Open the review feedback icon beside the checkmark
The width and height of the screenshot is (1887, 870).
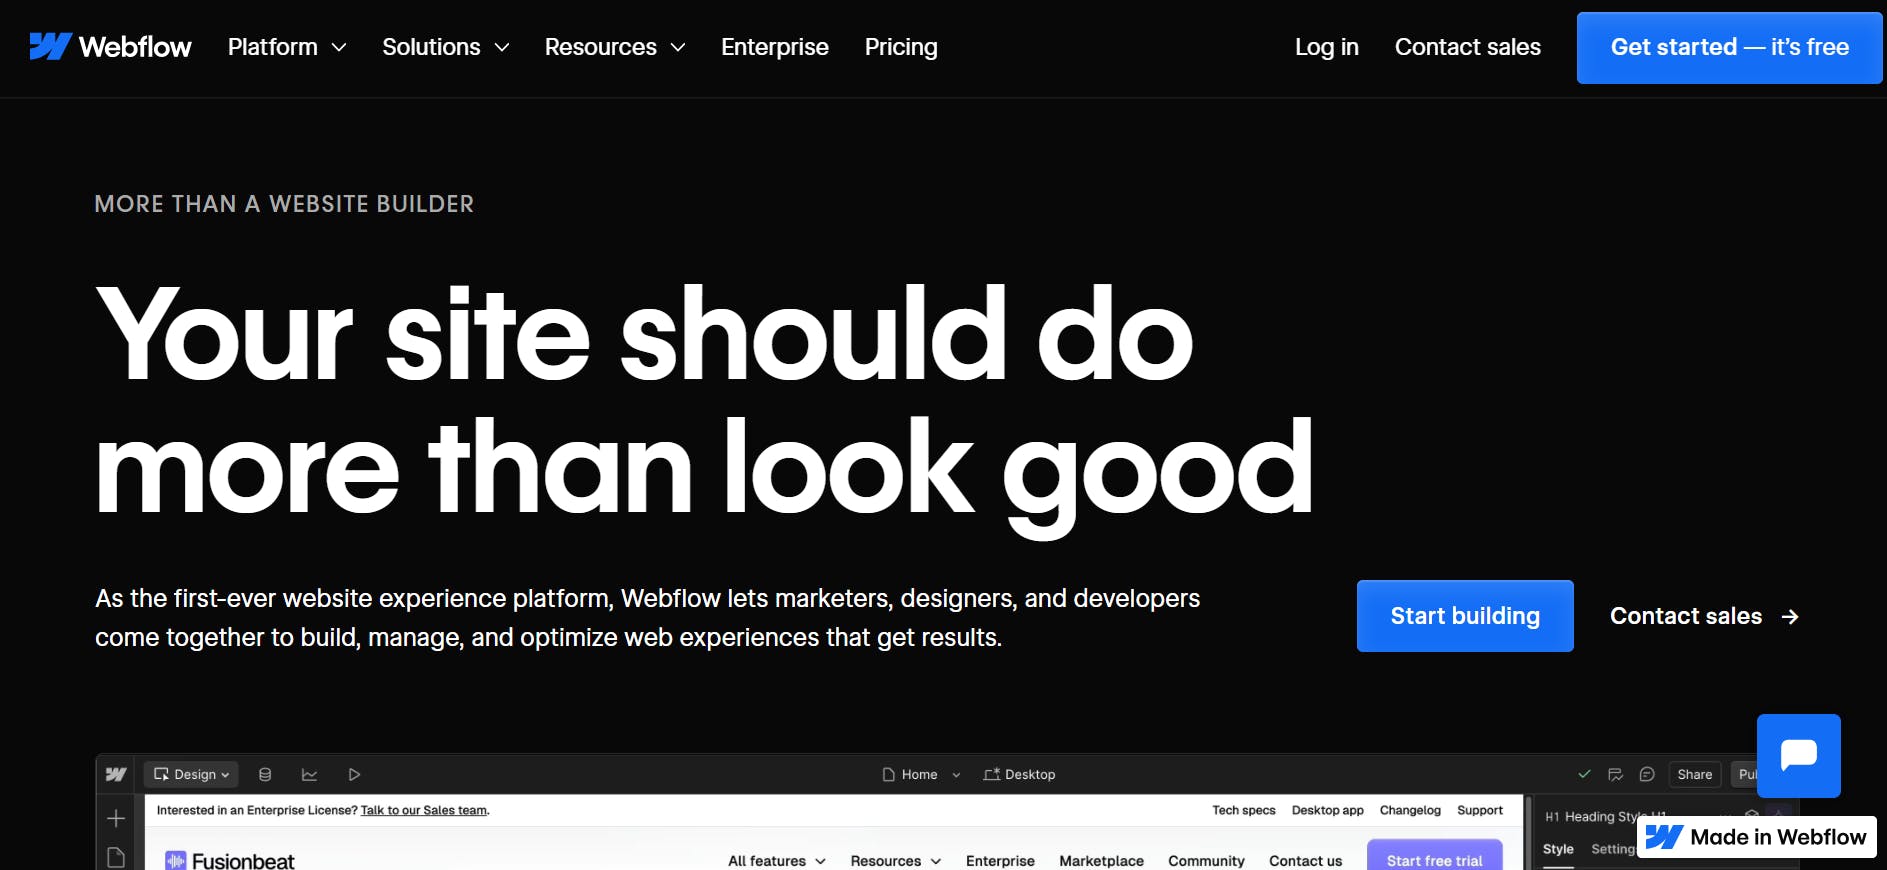[1615, 774]
